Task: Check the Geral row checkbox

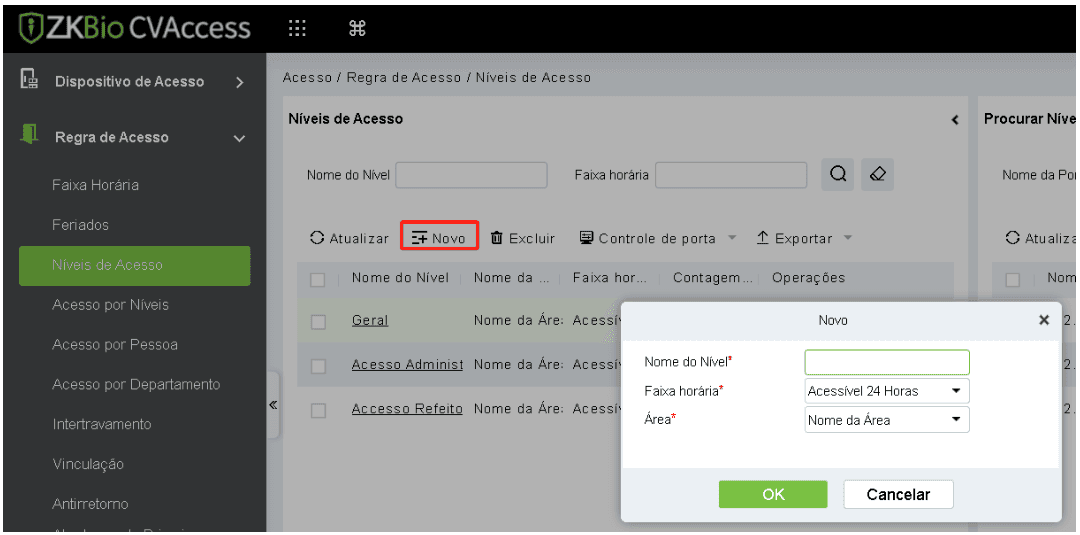Action: [318, 322]
